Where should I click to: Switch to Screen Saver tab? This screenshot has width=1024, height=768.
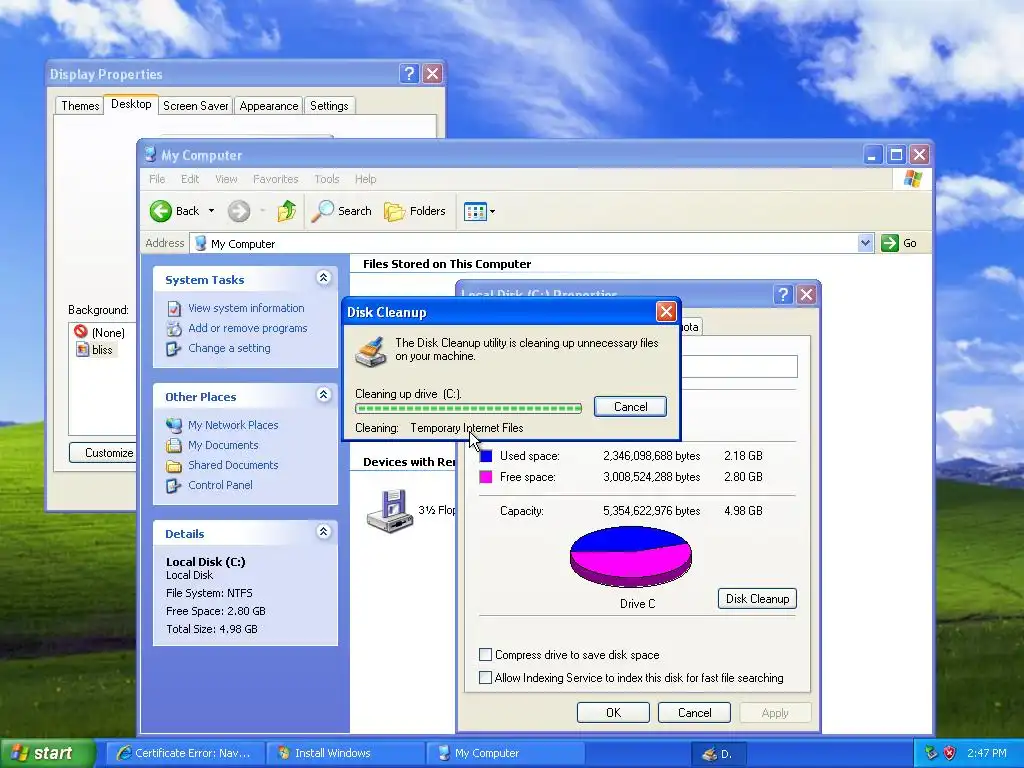(195, 106)
